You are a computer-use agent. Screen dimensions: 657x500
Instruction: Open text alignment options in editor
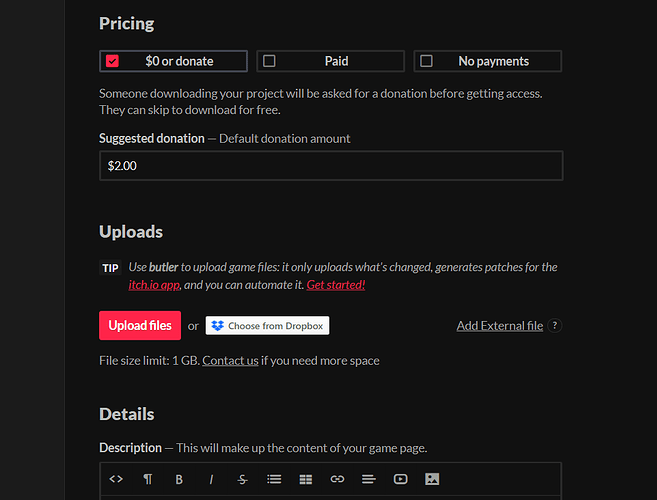pyautogui.click(x=368, y=479)
